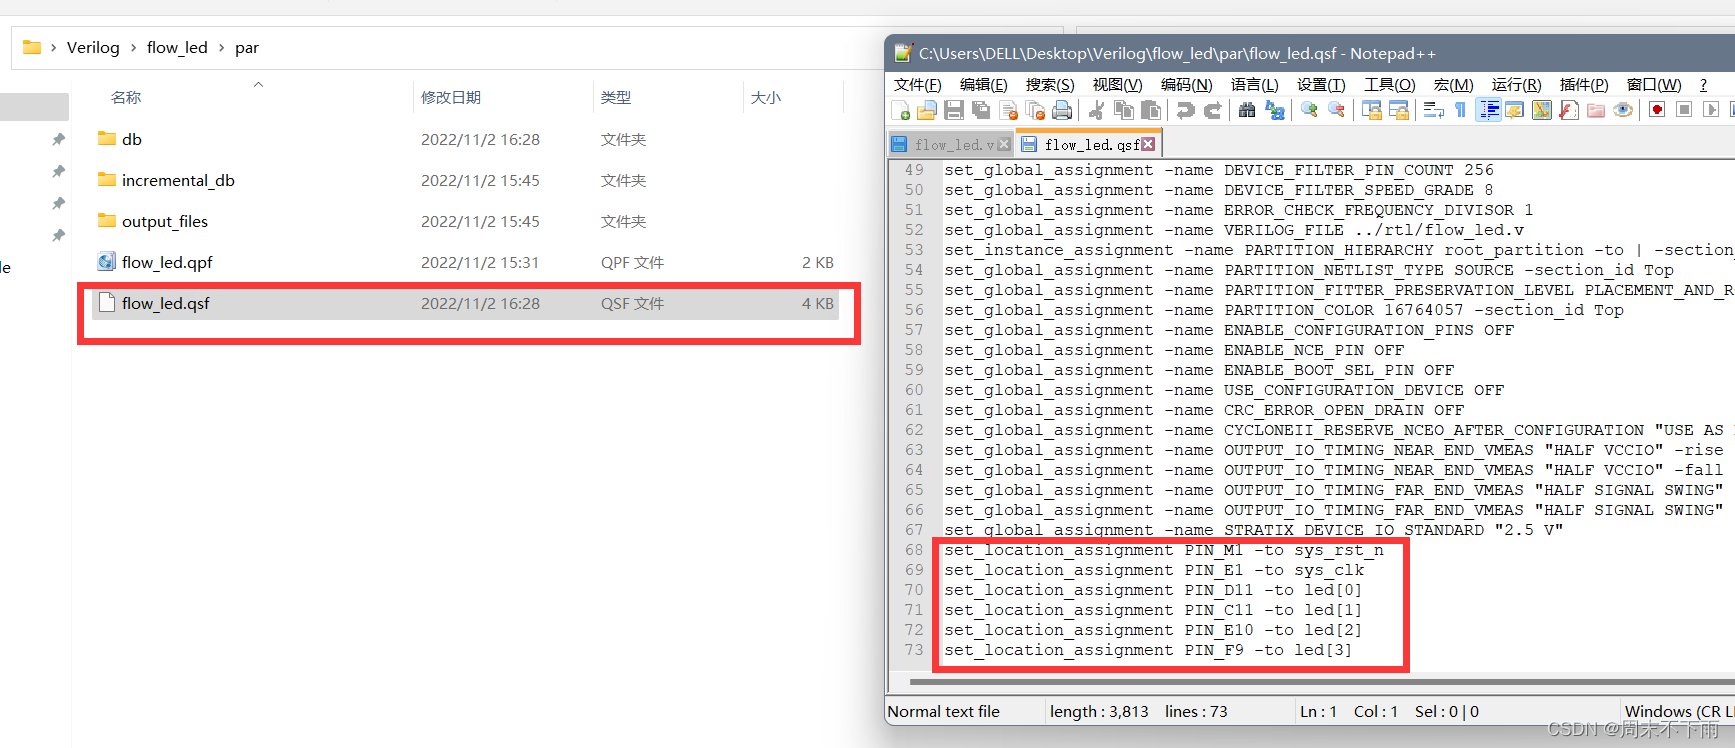Close the flow_led.v tab
Image resolution: width=1735 pixels, height=748 pixels.
click(x=1005, y=145)
